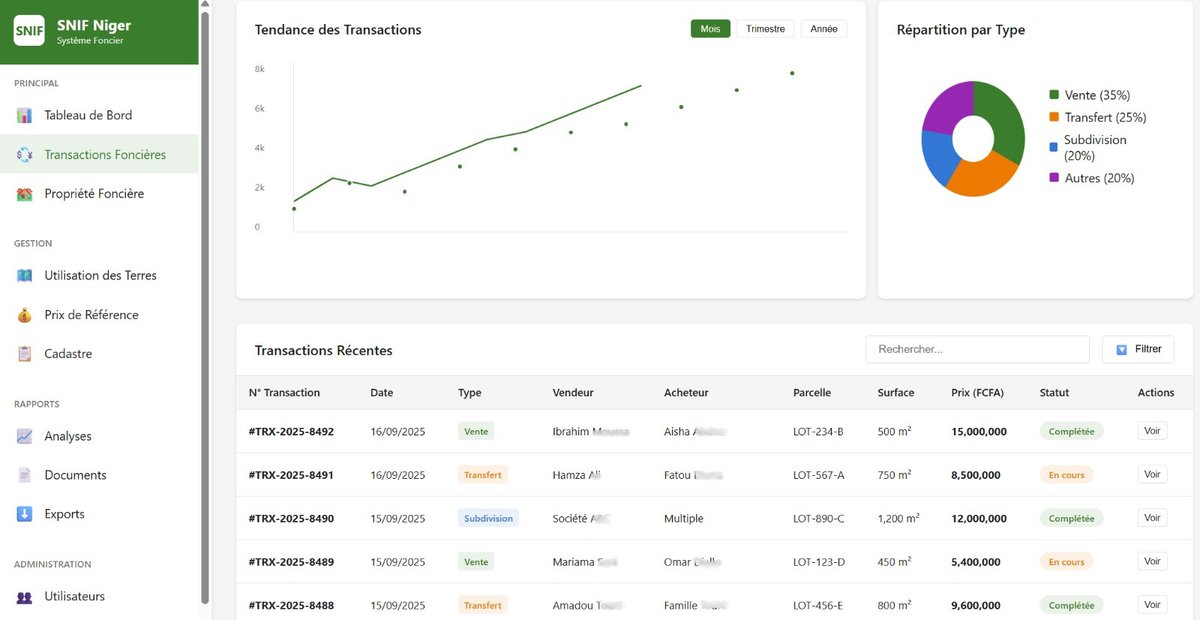Click the green Vente pie slice

1004,119
